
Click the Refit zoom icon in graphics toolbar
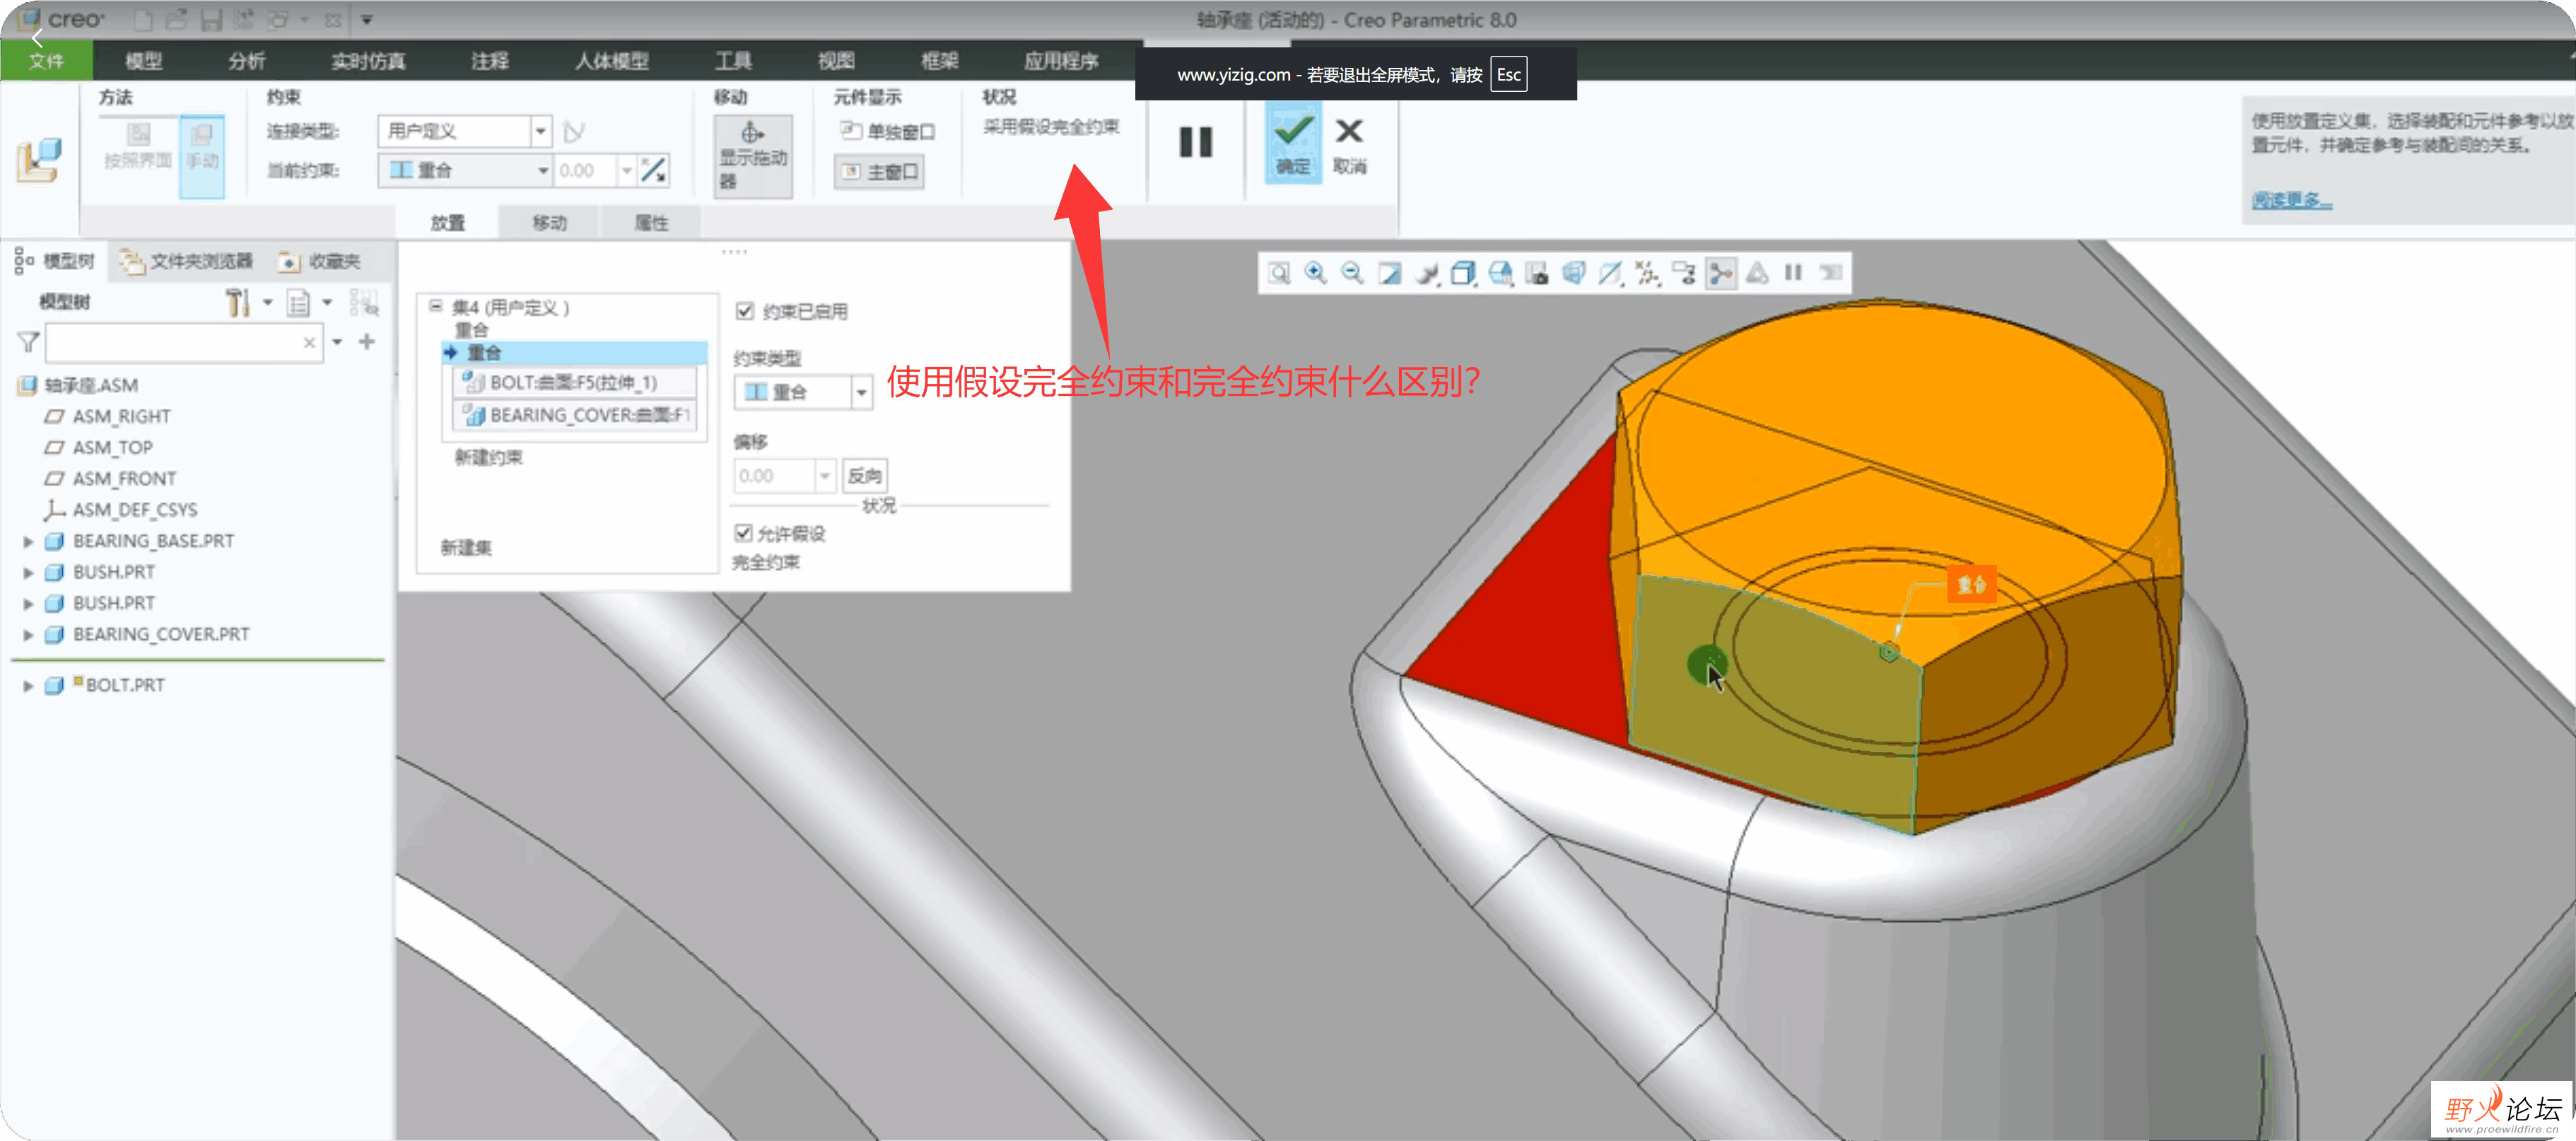coord(1279,273)
